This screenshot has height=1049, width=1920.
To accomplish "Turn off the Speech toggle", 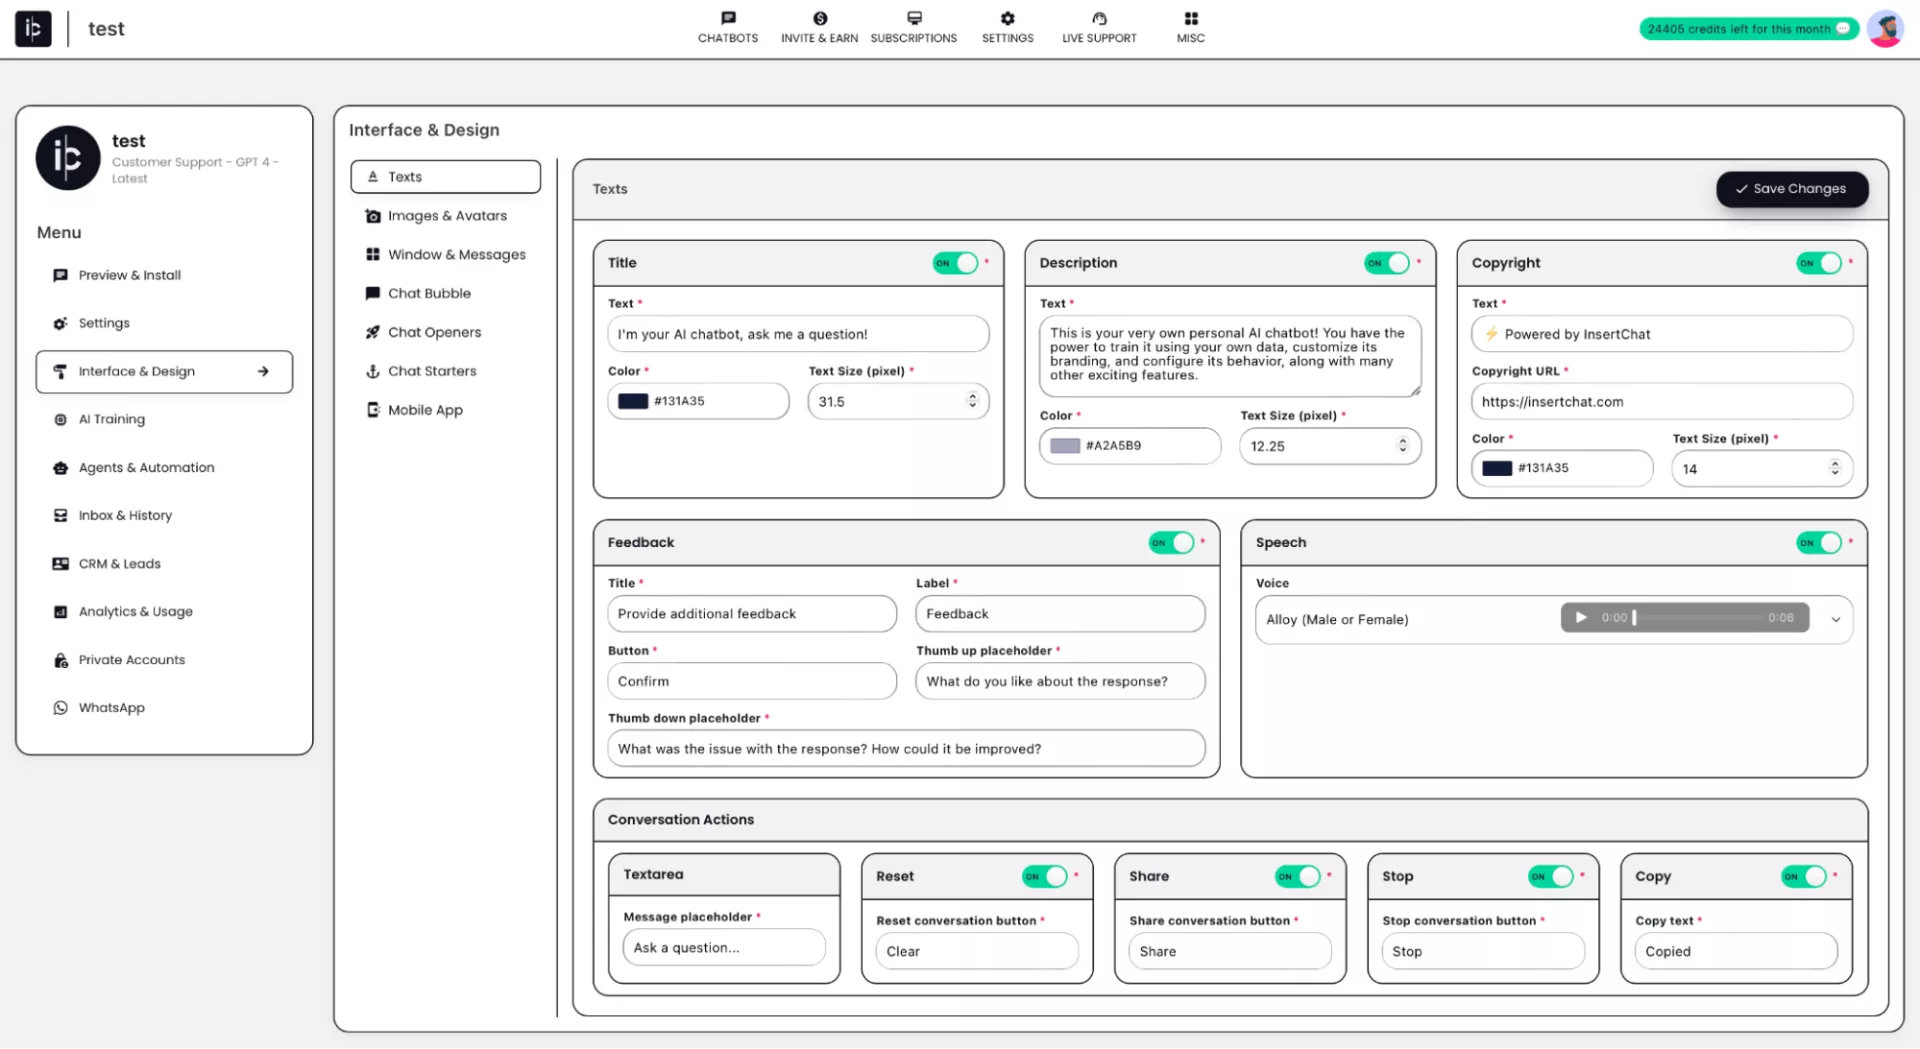I will [1818, 543].
